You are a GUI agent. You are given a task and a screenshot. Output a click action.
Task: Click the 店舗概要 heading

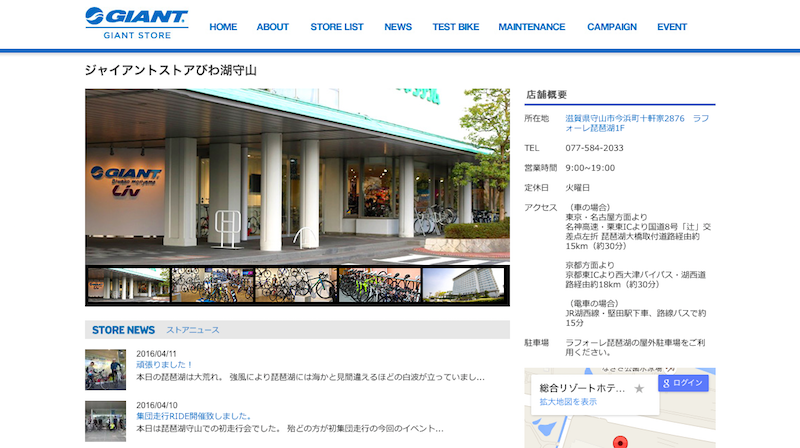click(546, 94)
